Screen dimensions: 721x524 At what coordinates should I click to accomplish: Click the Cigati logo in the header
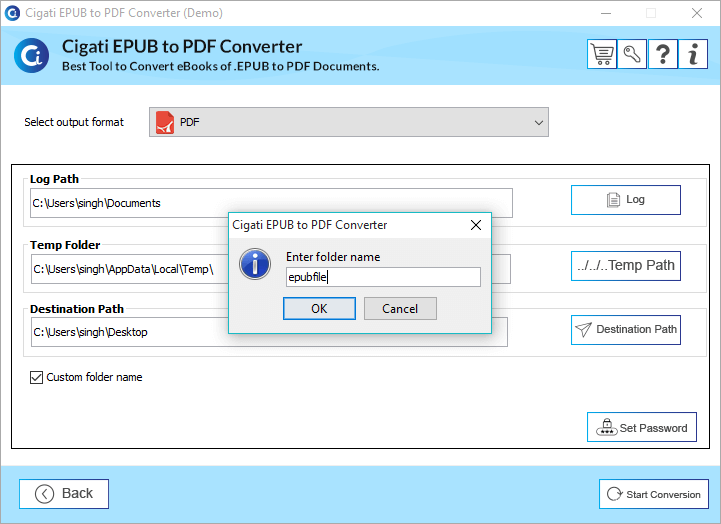(31, 55)
